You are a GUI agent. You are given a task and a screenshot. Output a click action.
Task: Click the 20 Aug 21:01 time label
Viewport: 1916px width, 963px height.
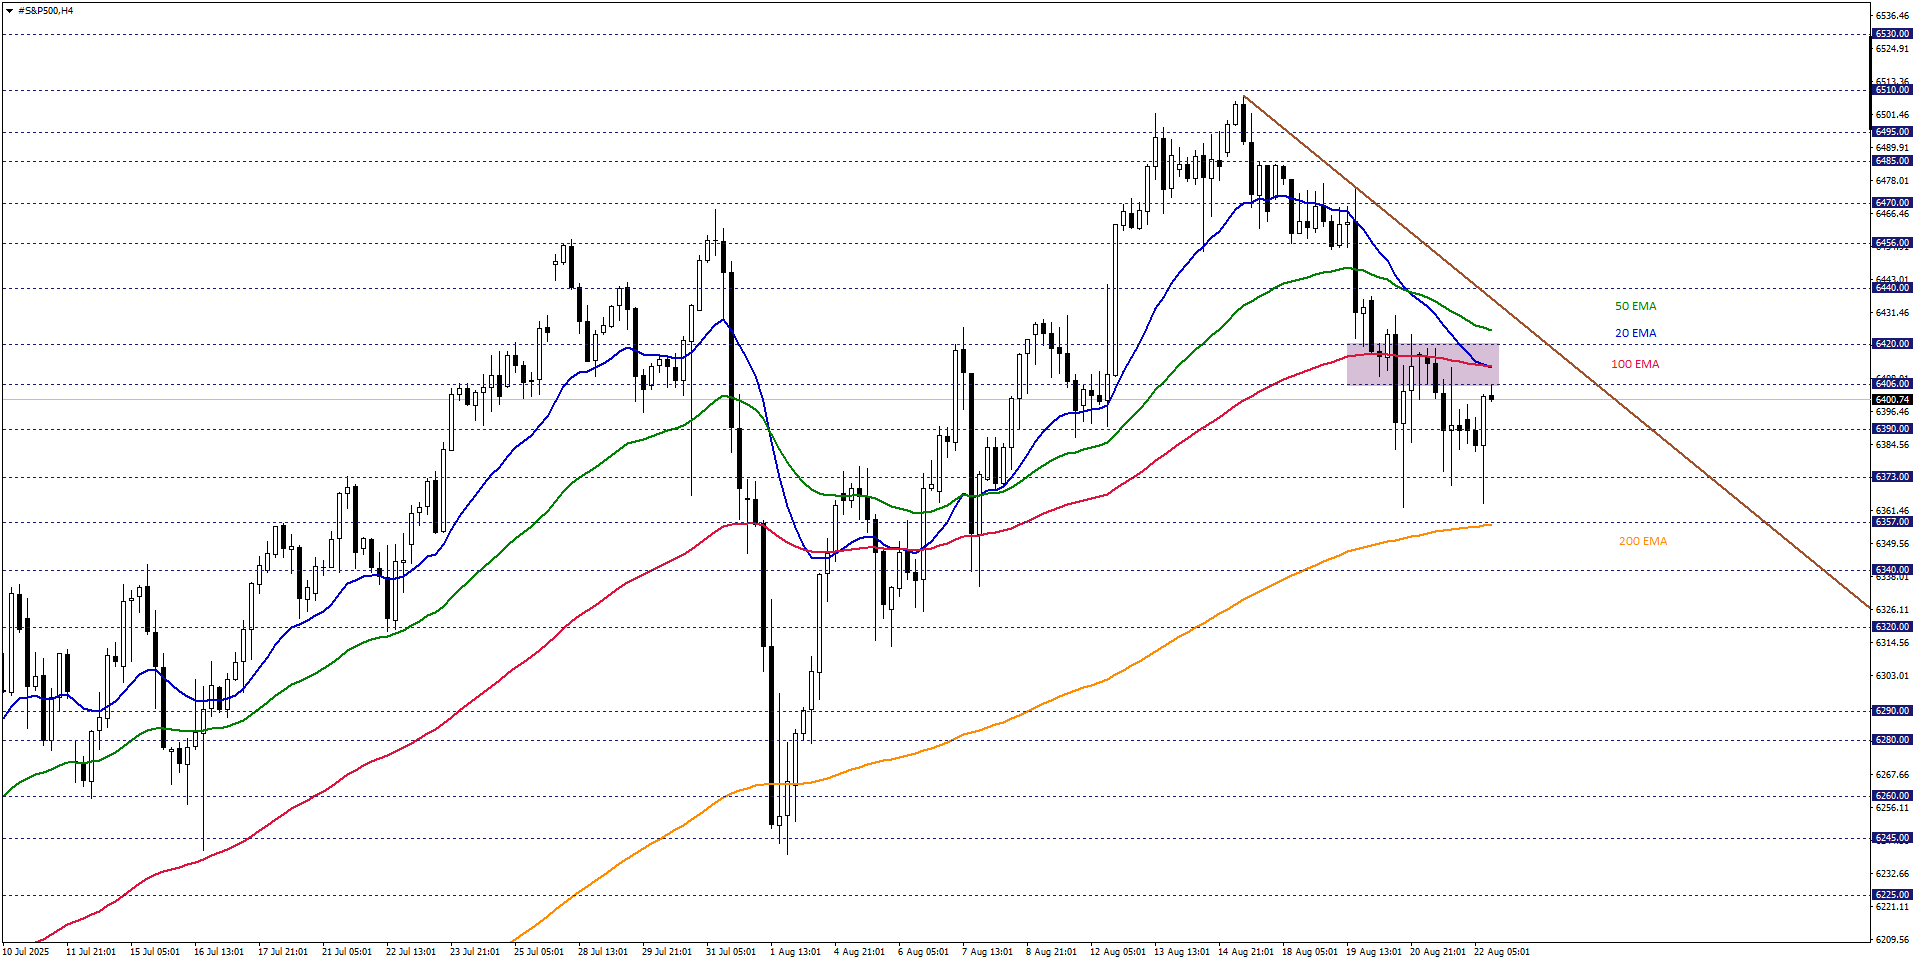(1438, 952)
